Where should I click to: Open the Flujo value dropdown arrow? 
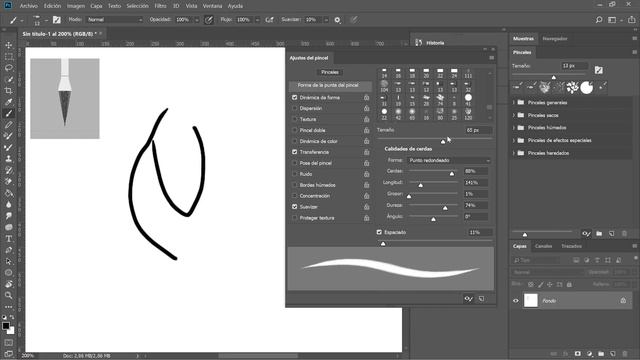tap(257, 20)
